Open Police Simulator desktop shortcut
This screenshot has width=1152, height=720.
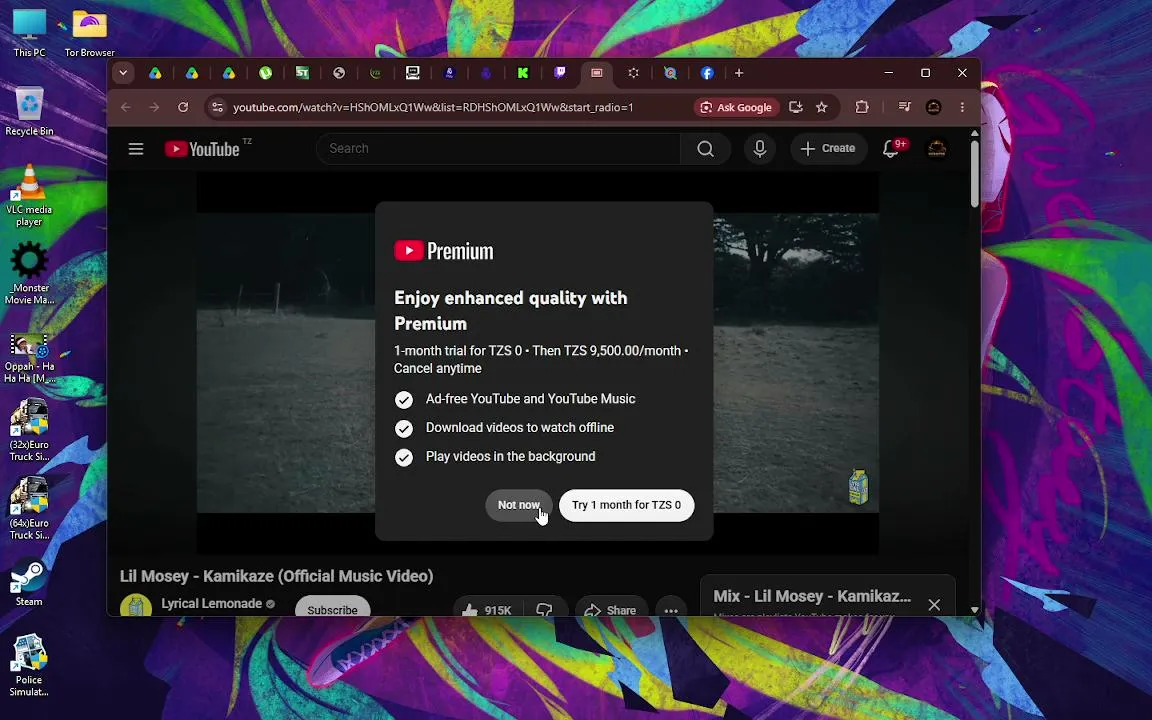[29, 666]
